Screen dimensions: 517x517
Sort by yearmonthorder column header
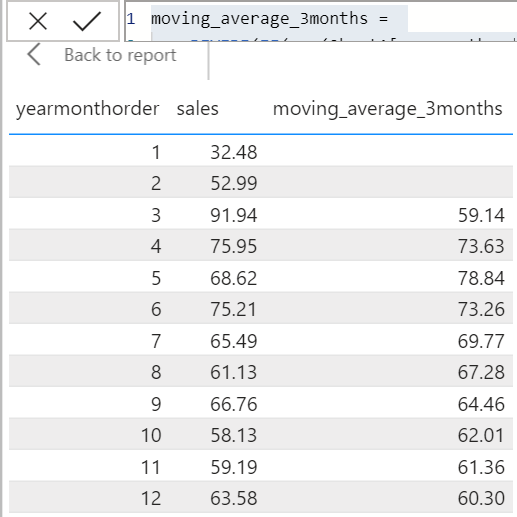tap(88, 109)
